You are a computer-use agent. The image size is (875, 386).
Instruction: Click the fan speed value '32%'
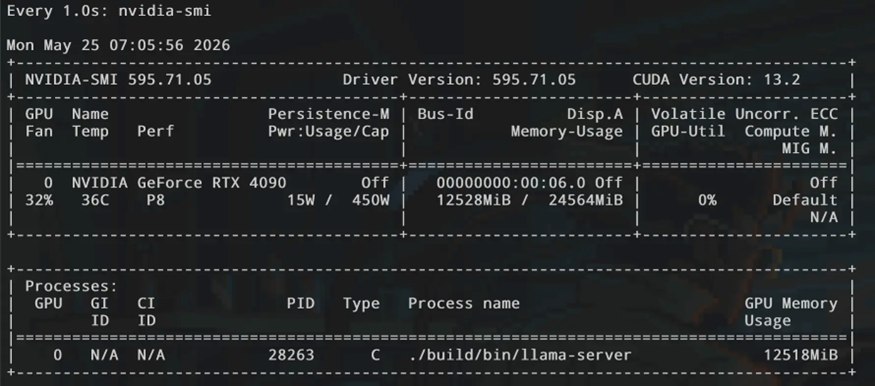39,200
